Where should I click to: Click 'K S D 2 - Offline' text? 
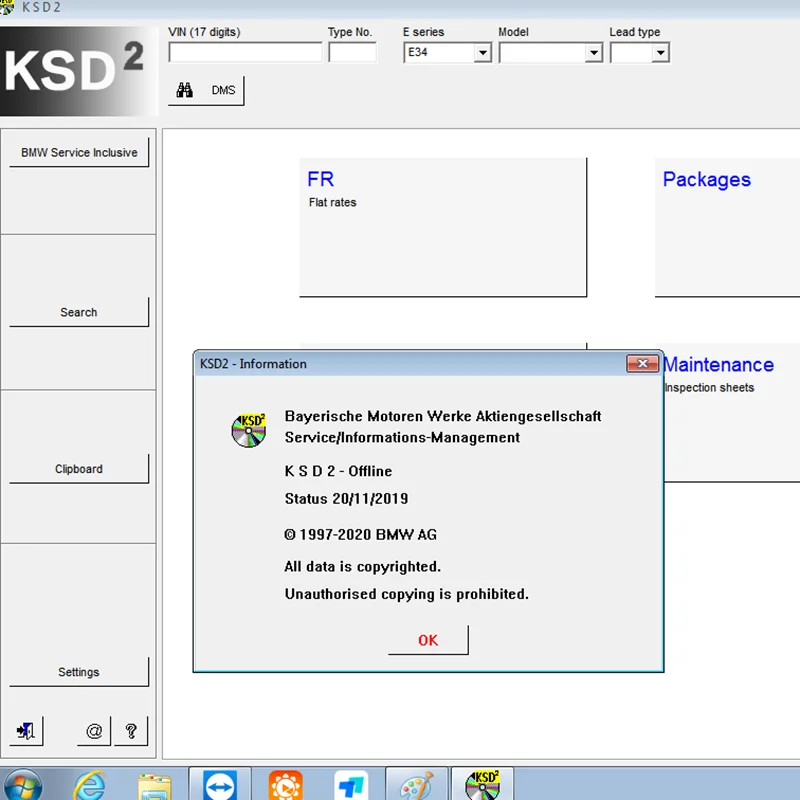click(x=338, y=471)
